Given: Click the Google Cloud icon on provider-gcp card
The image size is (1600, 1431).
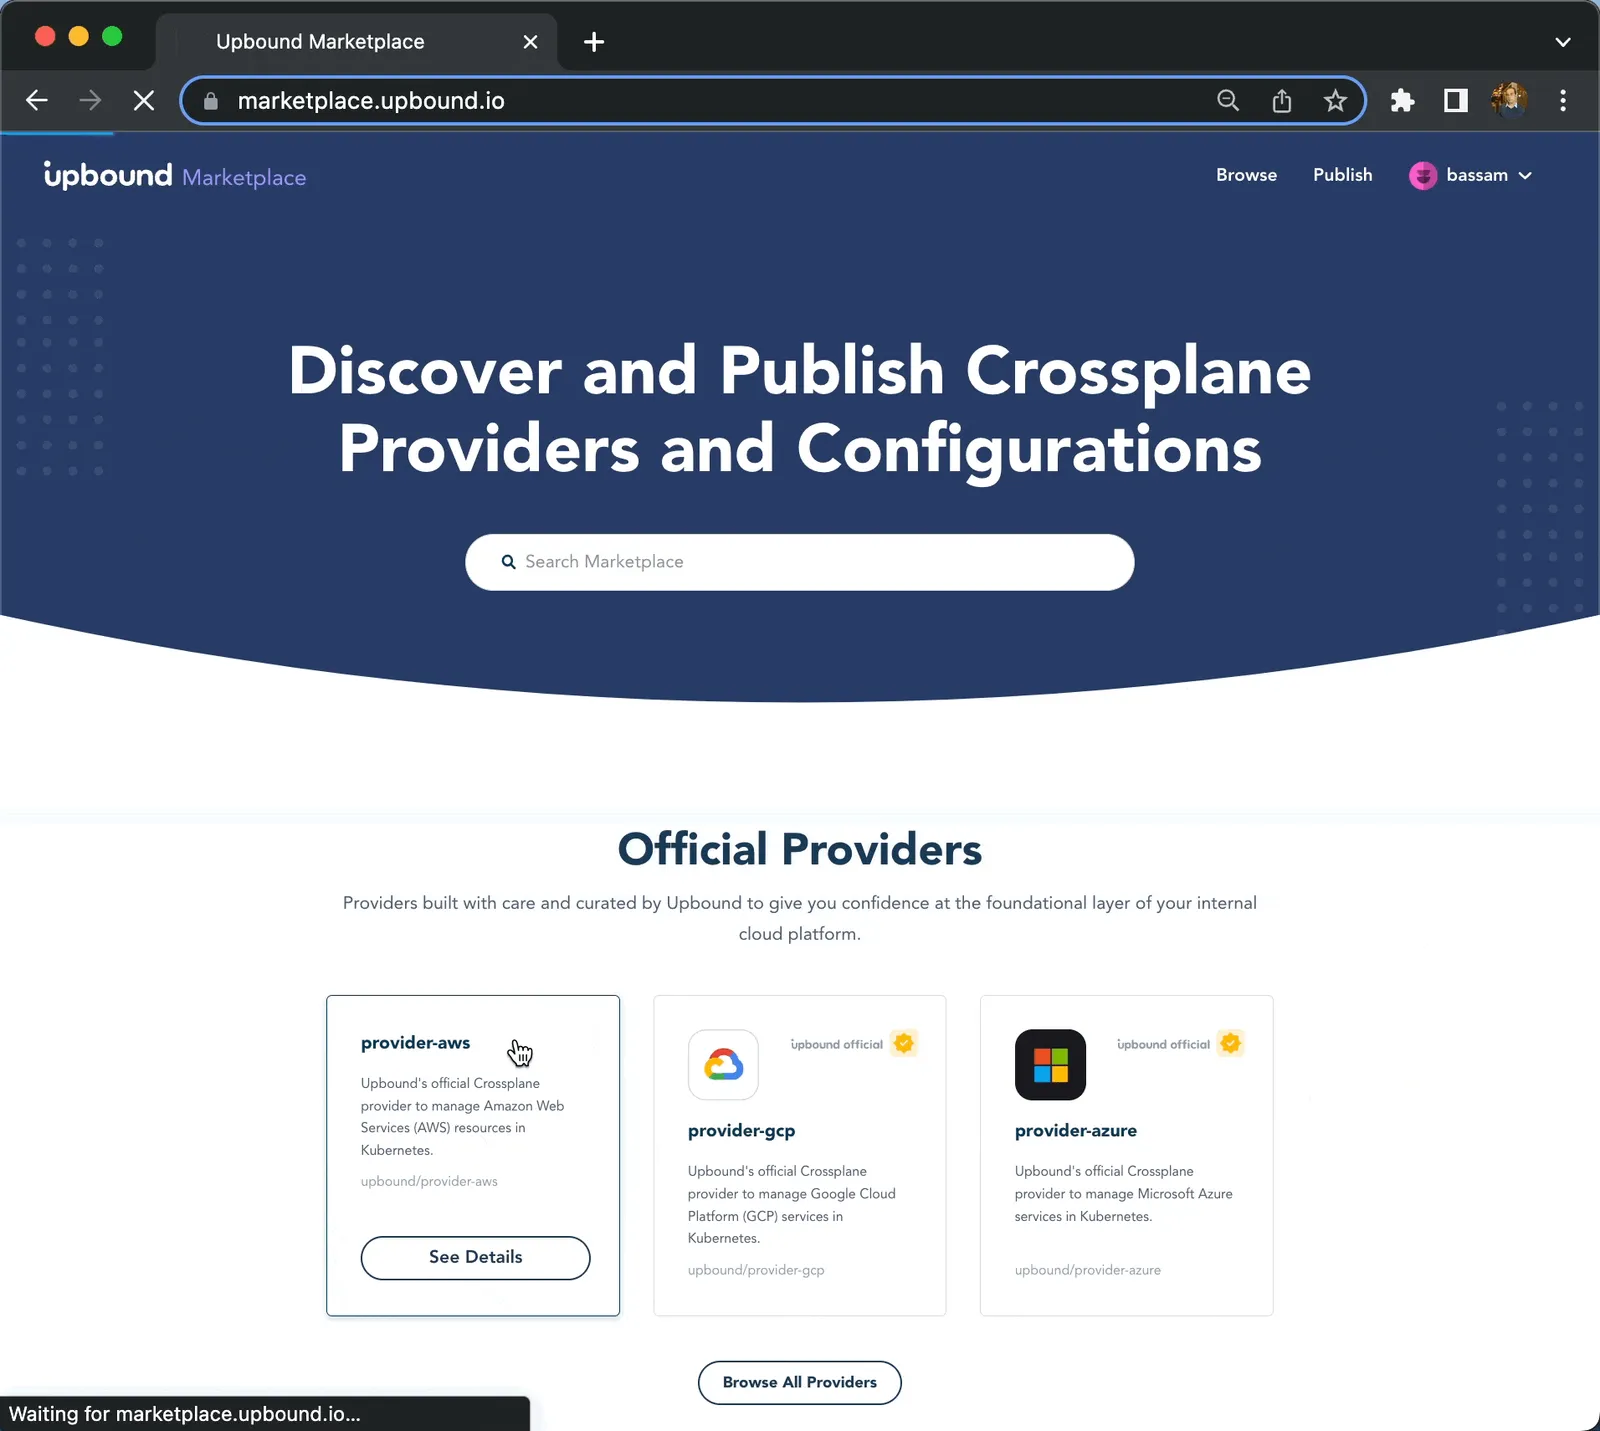Looking at the screenshot, I should (722, 1065).
